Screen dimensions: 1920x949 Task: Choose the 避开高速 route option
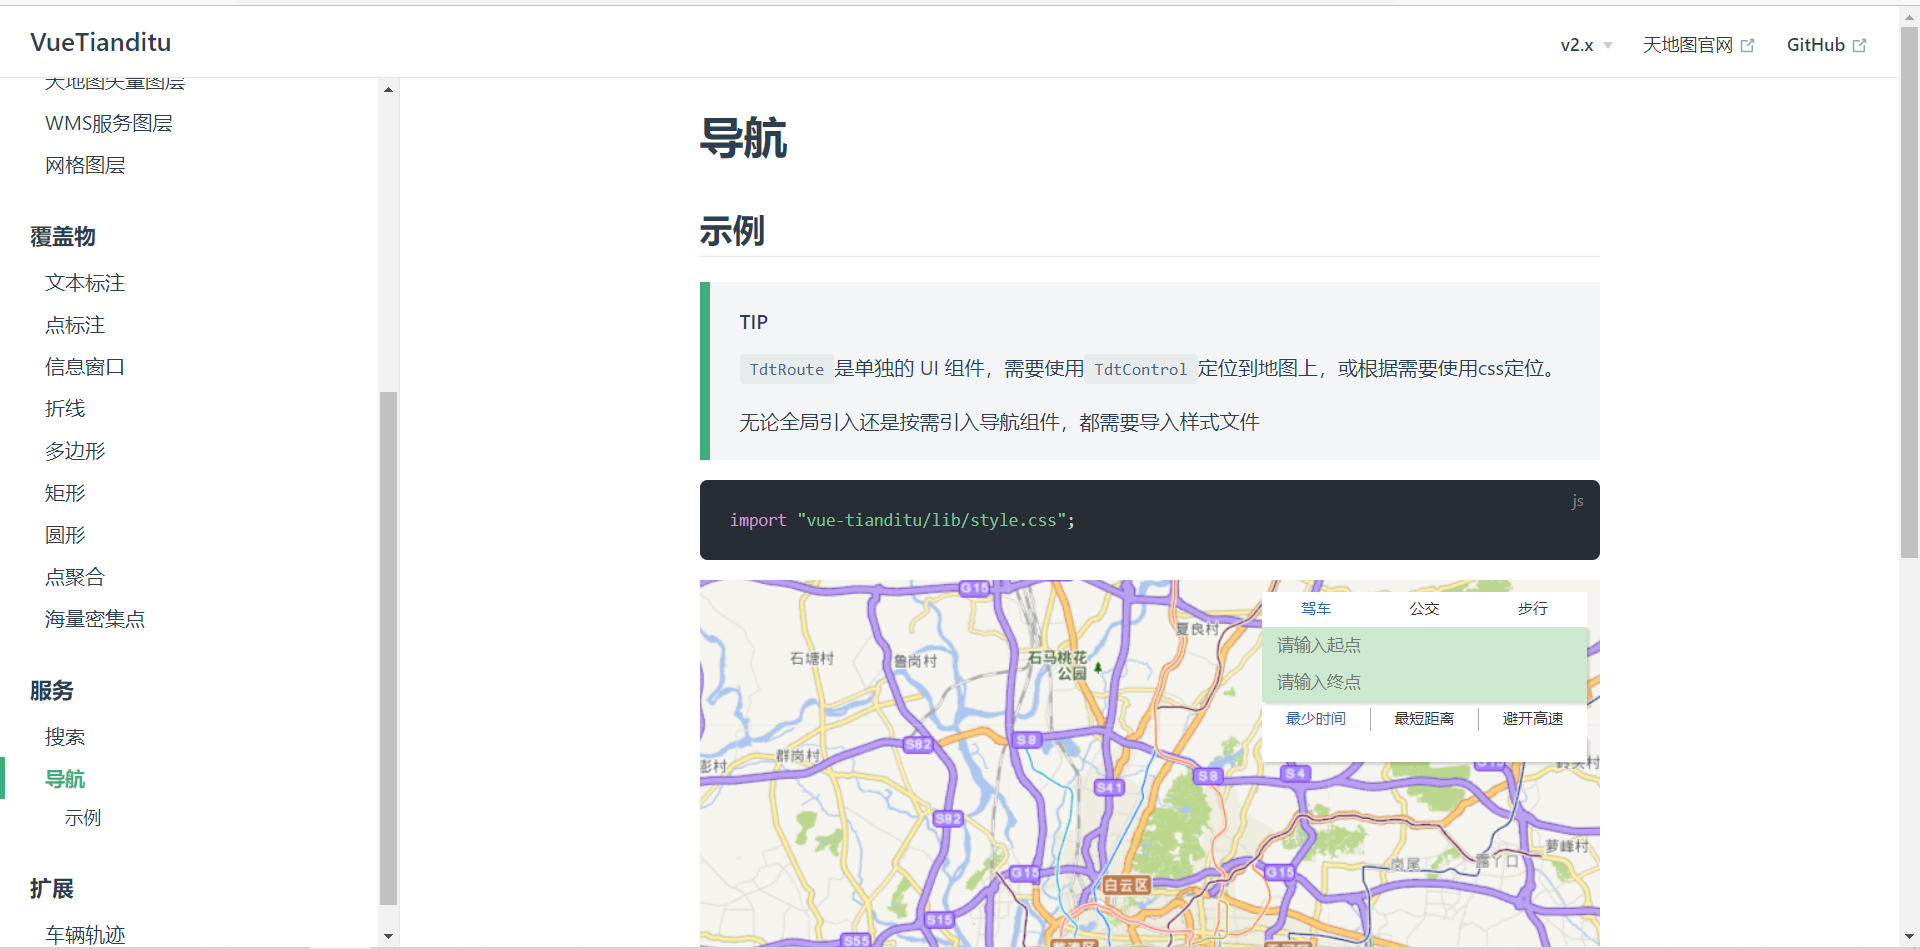coord(1532,719)
